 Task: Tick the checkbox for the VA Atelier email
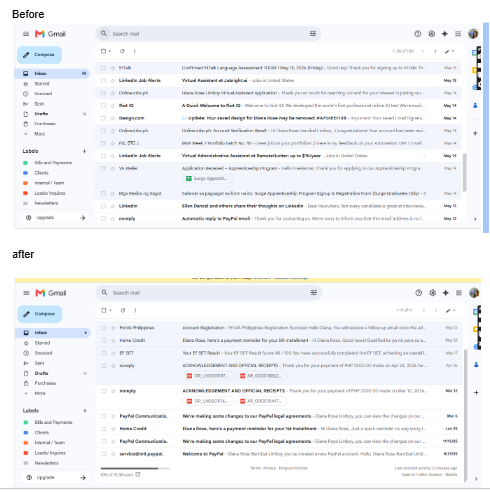point(103,168)
